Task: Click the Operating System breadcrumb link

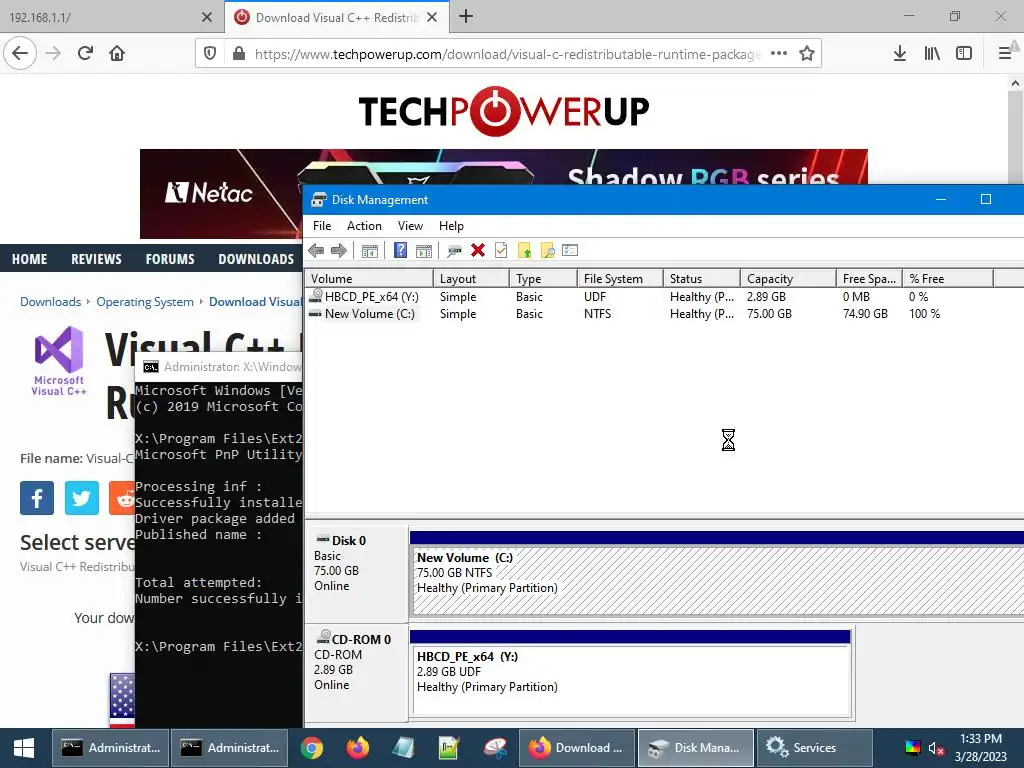Action: pyautogui.click(x=145, y=302)
